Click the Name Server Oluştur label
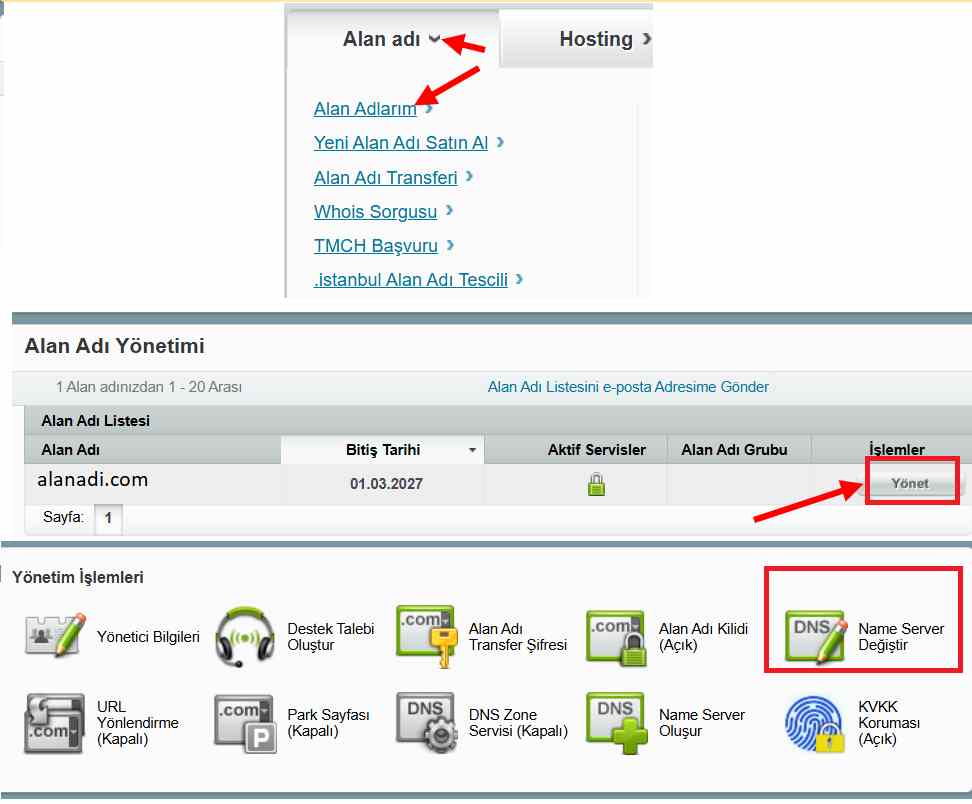 tap(702, 723)
